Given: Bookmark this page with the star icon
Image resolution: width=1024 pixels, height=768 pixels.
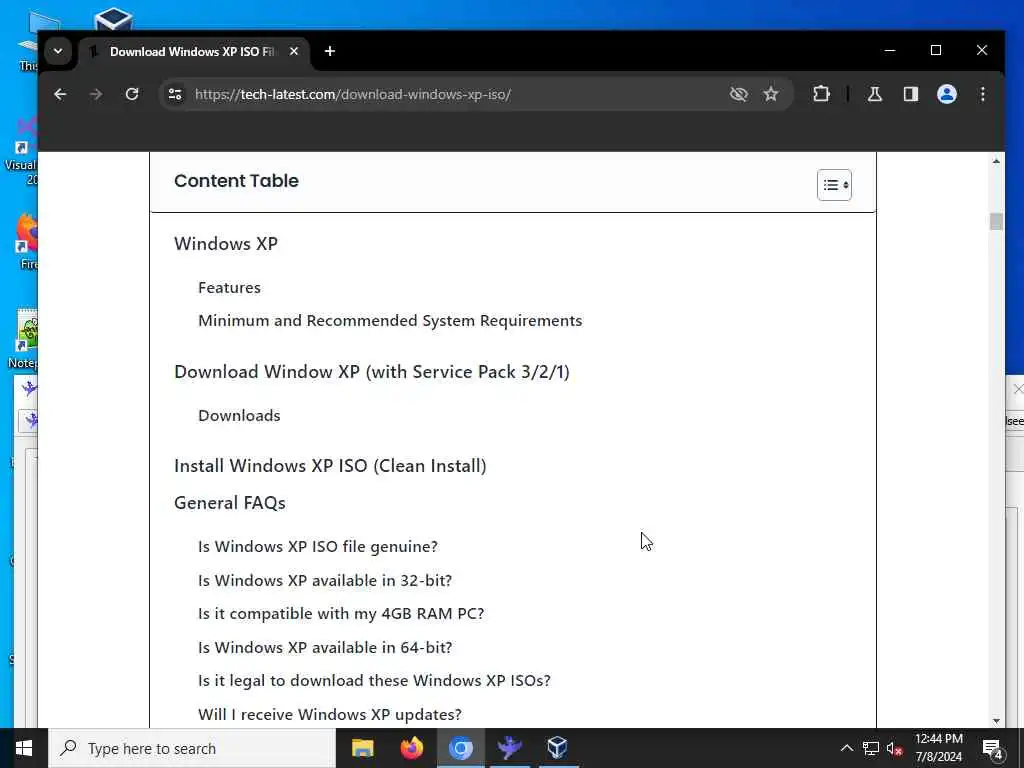Looking at the screenshot, I should (771, 94).
